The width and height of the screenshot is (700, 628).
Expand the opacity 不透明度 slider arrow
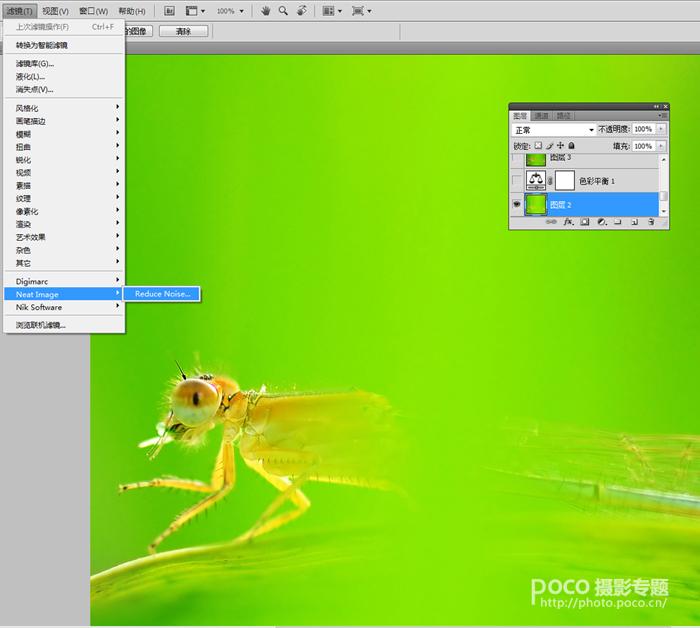point(660,130)
